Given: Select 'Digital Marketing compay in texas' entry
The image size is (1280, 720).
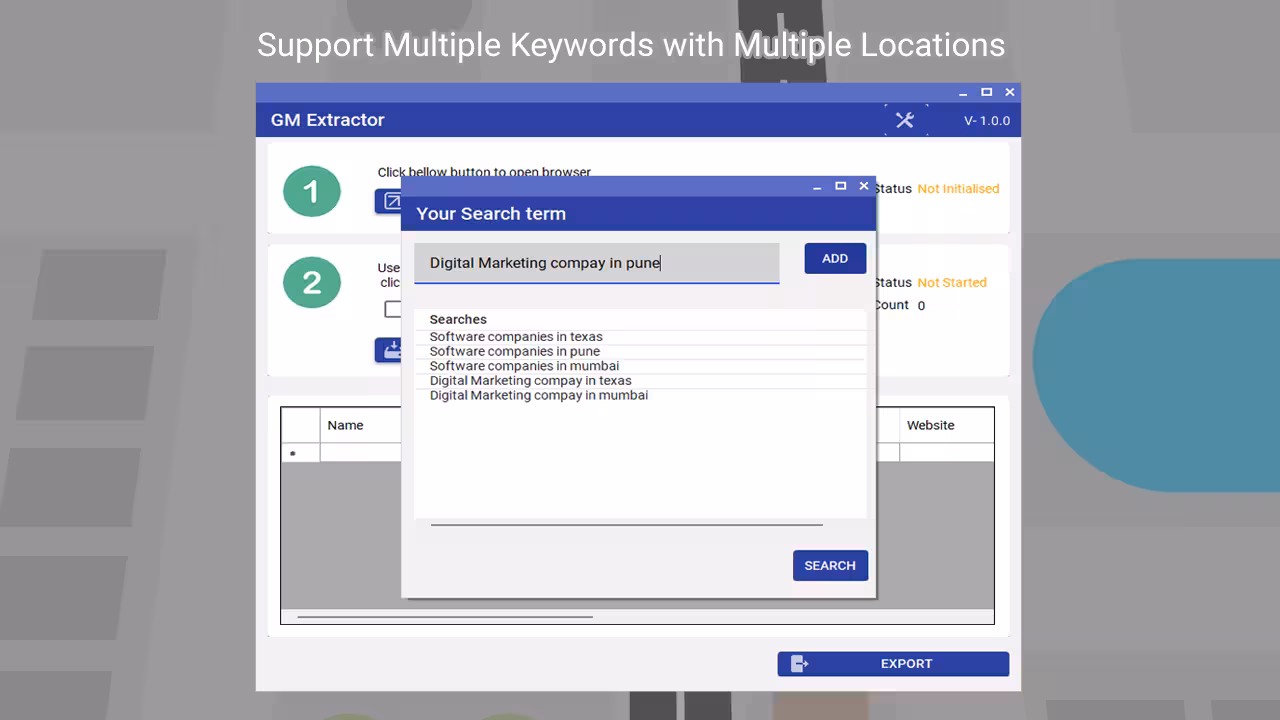Looking at the screenshot, I should pos(530,381).
